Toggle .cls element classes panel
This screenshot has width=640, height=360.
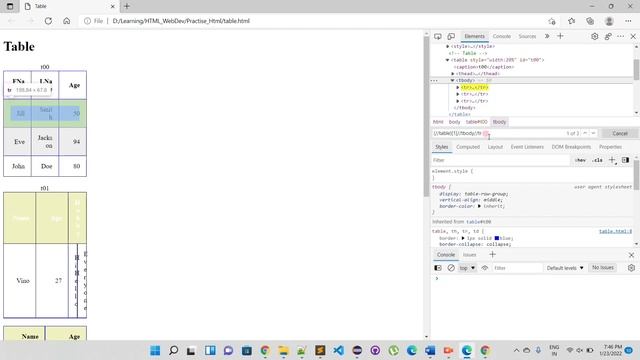coord(598,160)
